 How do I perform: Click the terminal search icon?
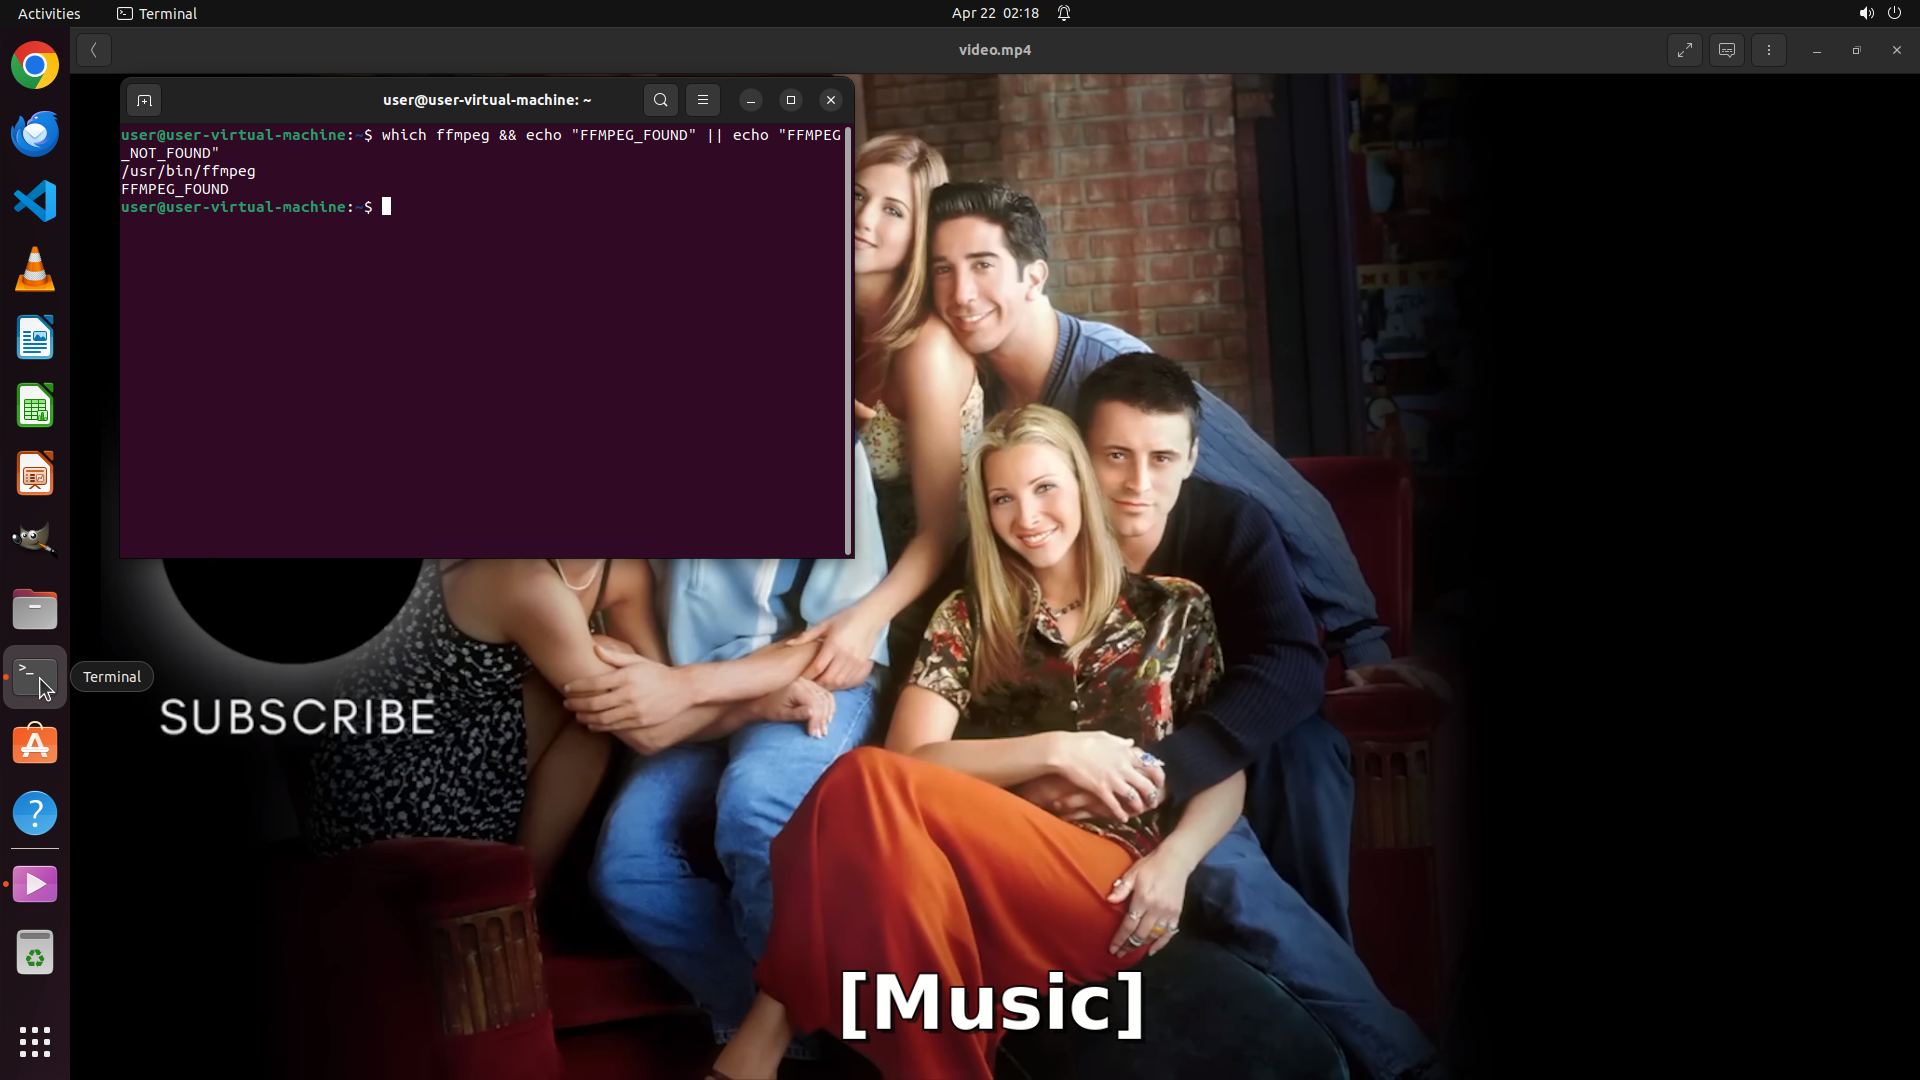point(660,100)
